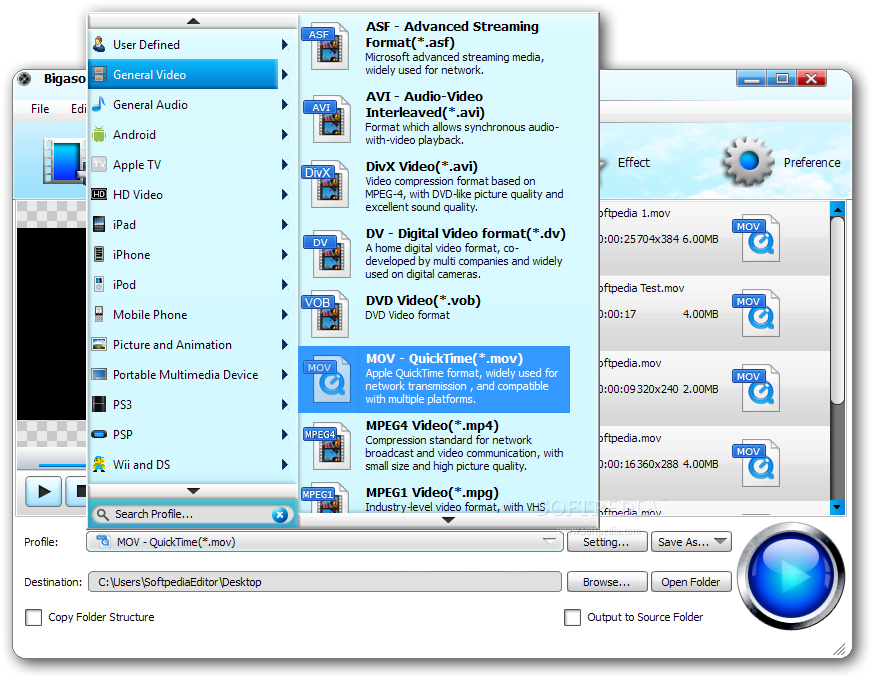Click the Wii and DS character icon
The height and width of the screenshot is (679, 873).
[99, 464]
